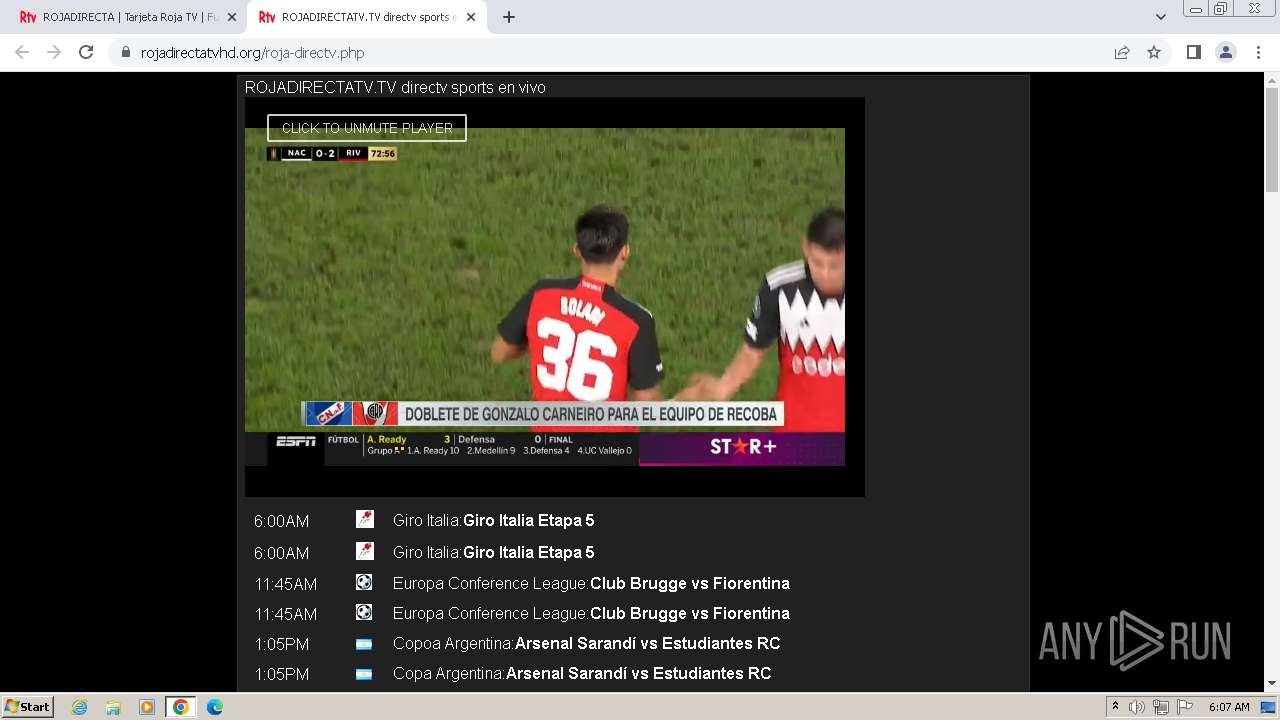View site information lock icon
Image resolution: width=1280 pixels, height=720 pixels.
(x=125, y=53)
